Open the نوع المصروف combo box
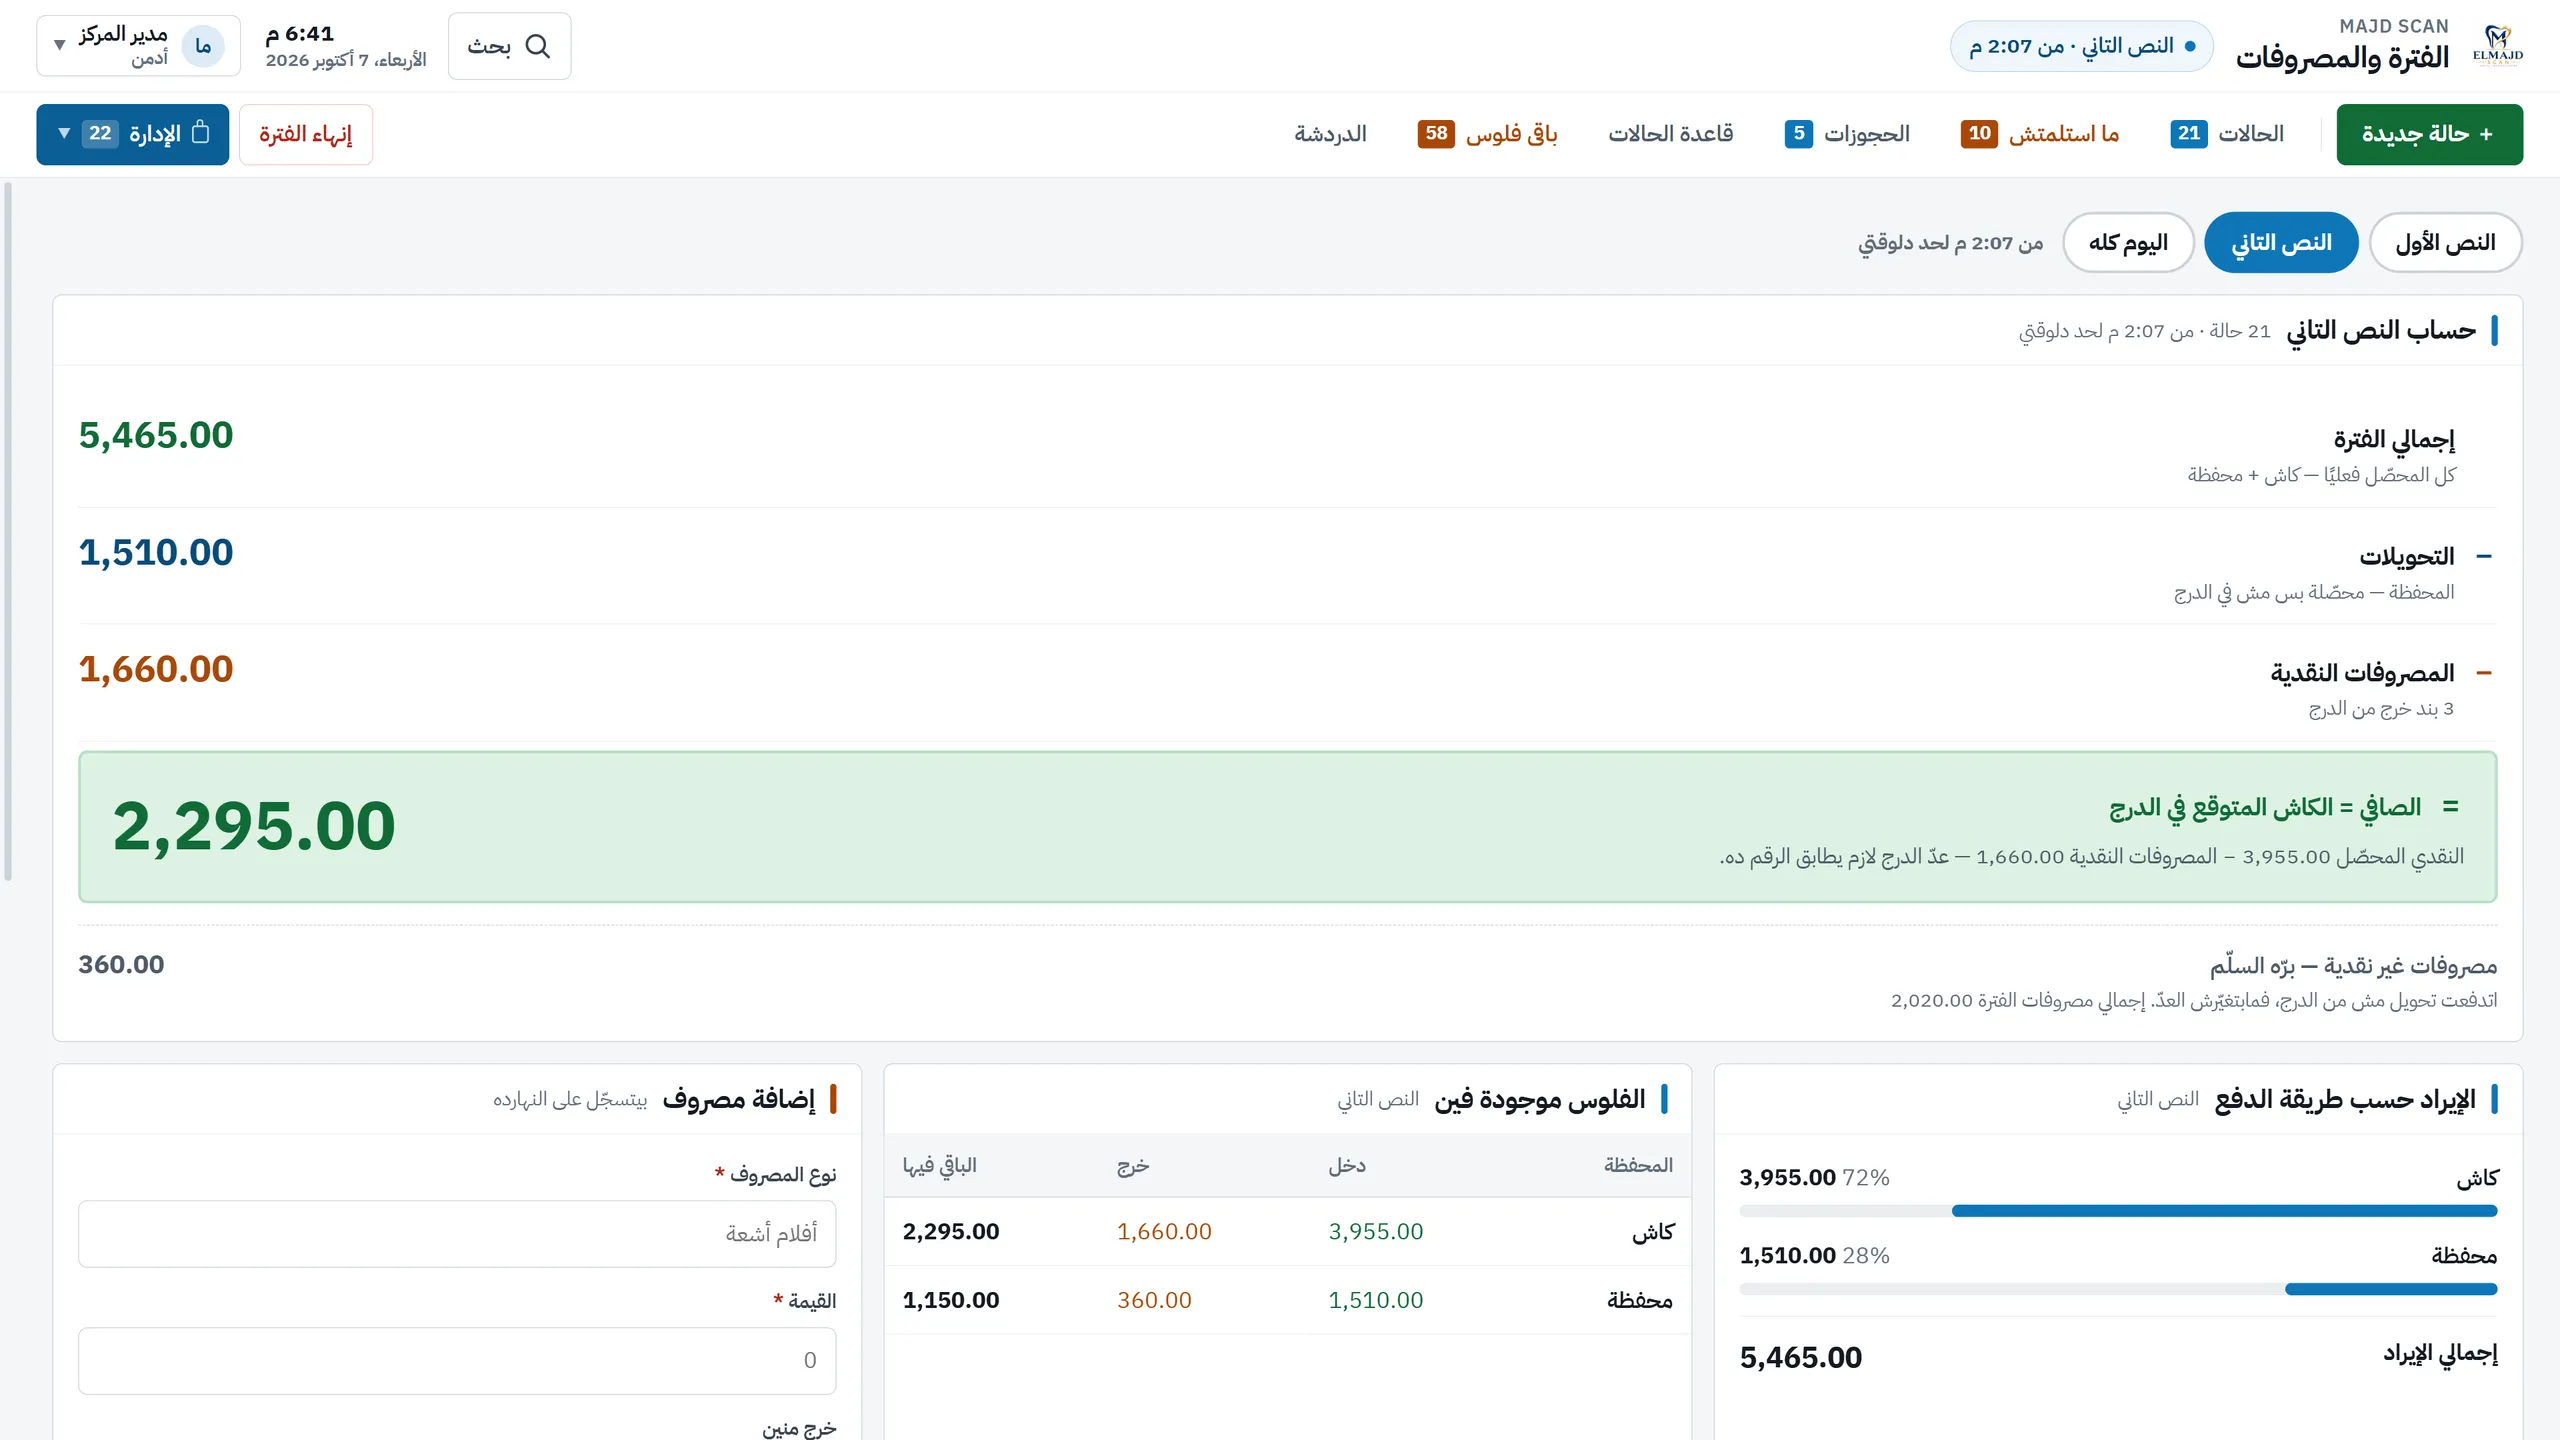2560x1440 pixels. point(457,1233)
